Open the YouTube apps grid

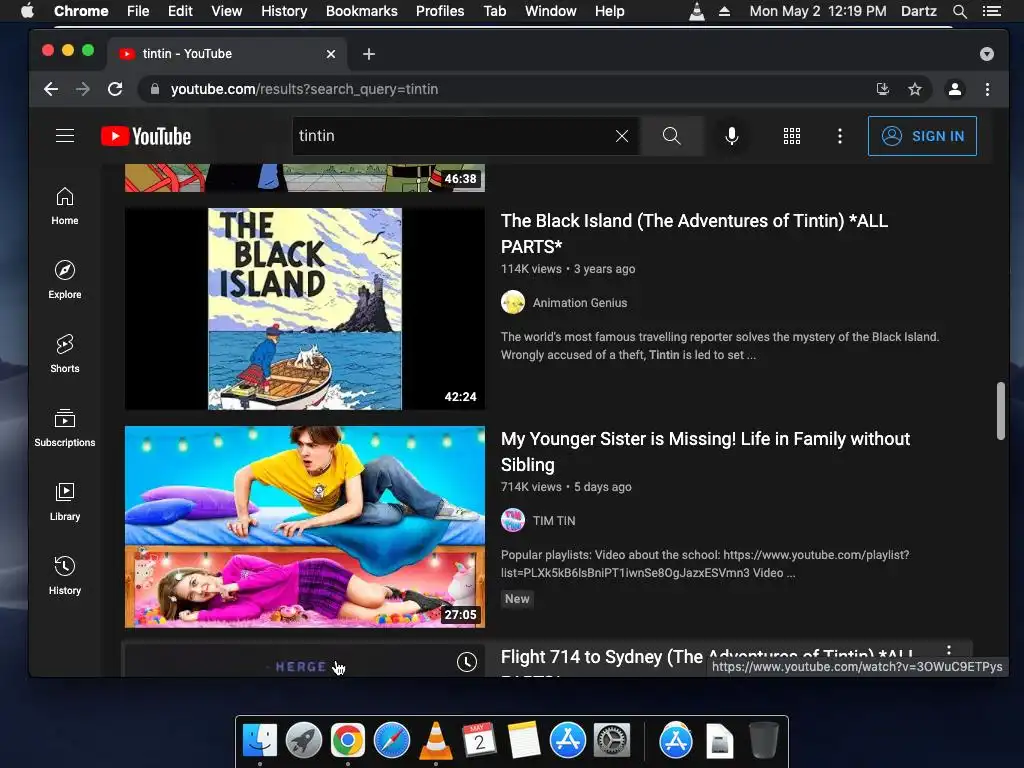click(x=792, y=136)
